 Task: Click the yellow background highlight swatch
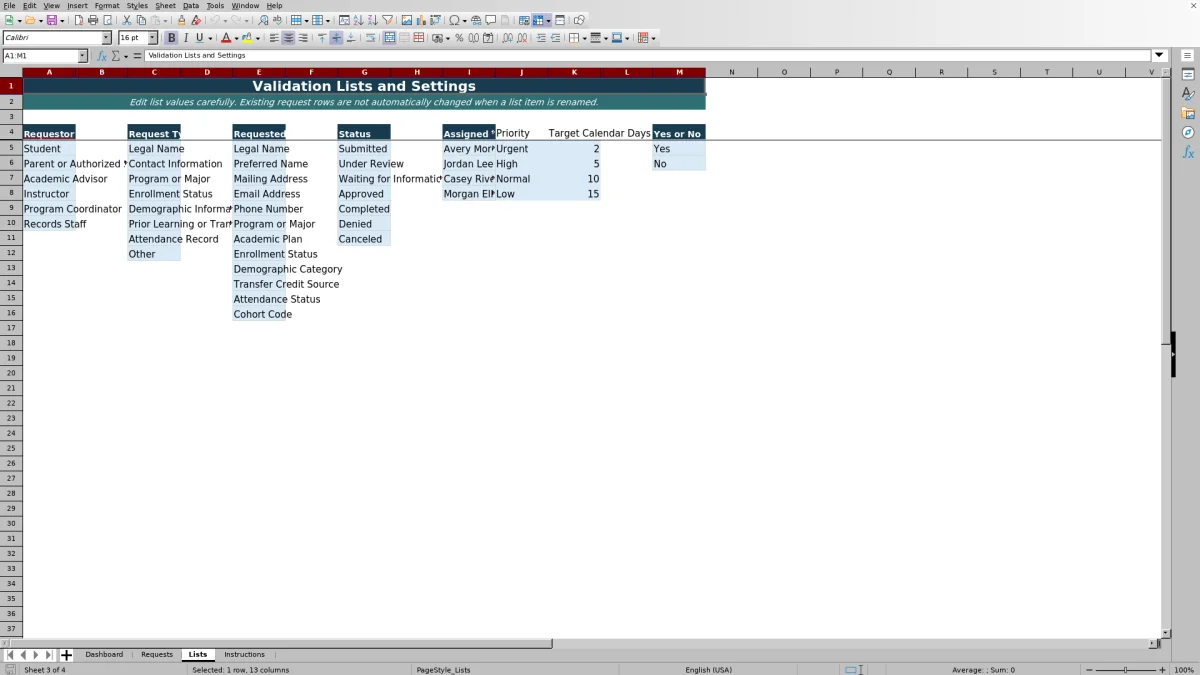tap(247, 38)
